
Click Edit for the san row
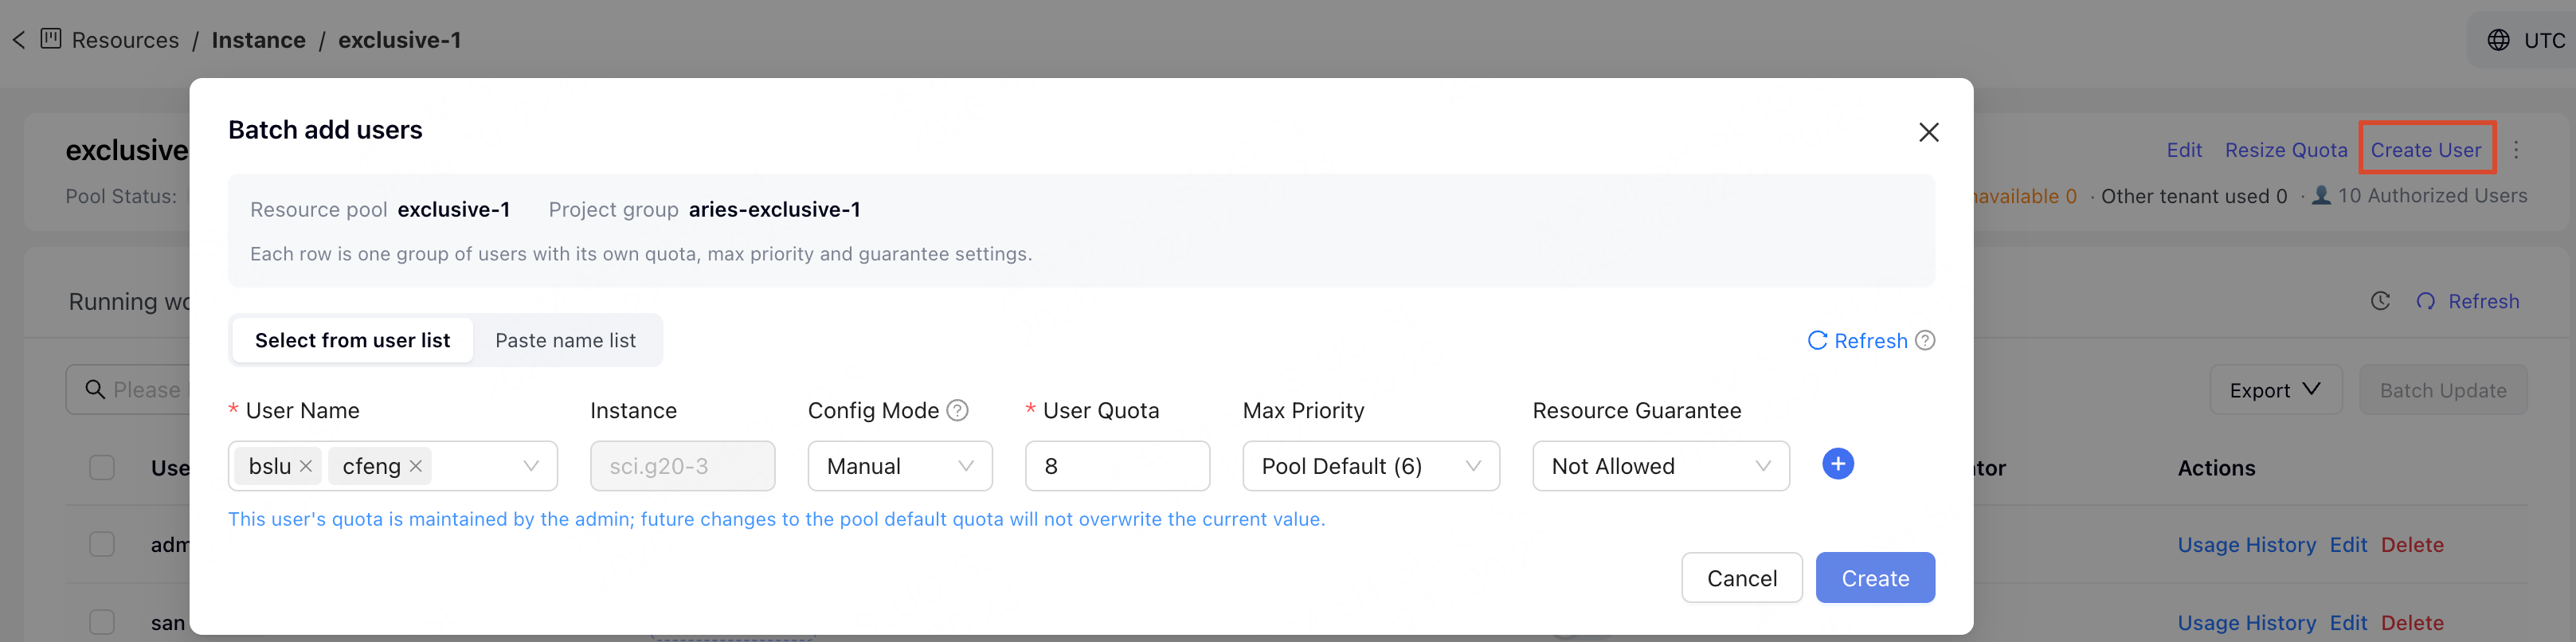(x=2348, y=623)
